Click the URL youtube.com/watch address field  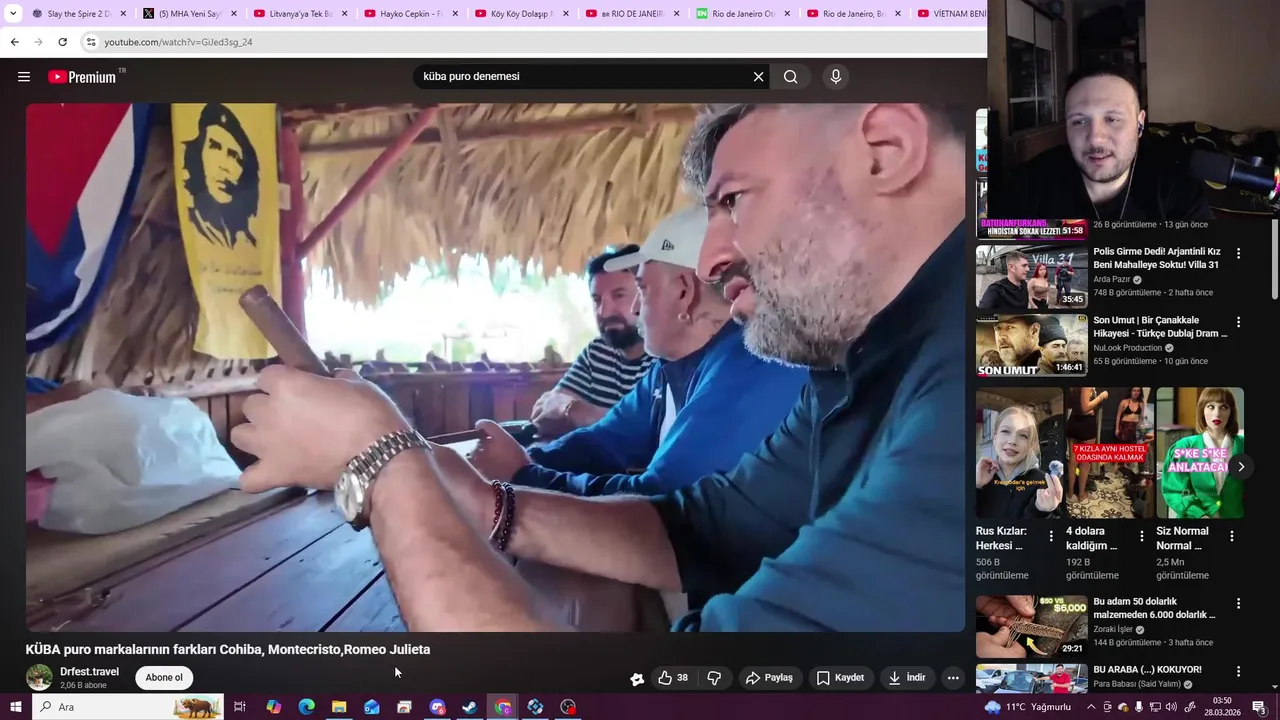click(x=178, y=42)
